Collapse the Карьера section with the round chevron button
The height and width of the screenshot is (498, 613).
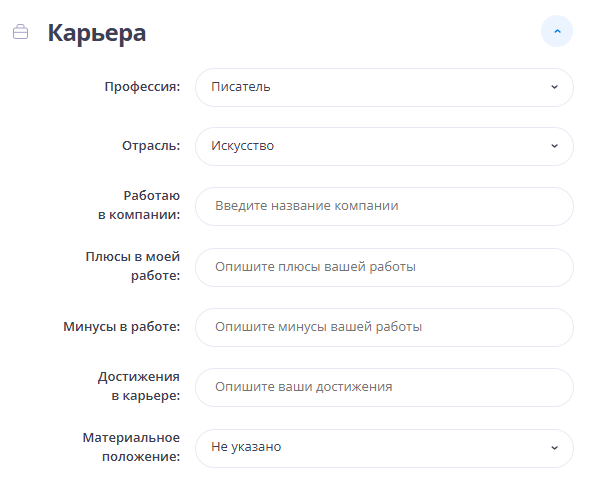[x=557, y=32]
